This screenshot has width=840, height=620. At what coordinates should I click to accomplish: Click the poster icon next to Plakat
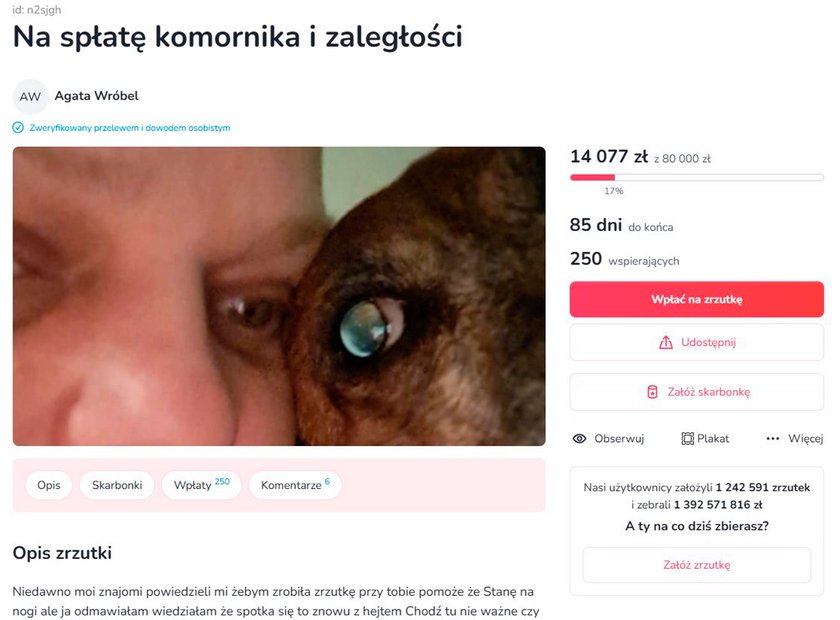coord(687,439)
